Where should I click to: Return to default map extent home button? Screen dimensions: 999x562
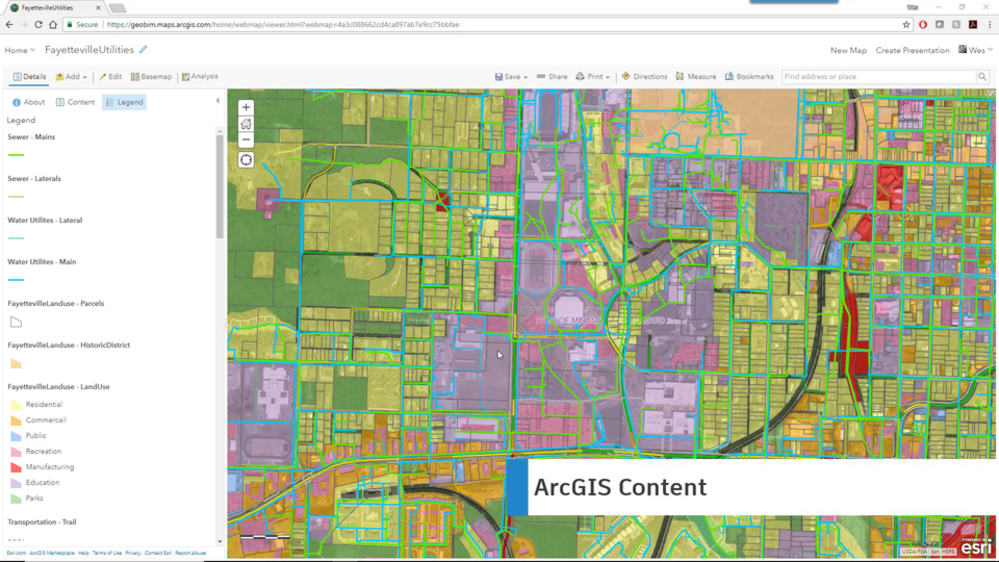pyautogui.click(x=246, y=124)
